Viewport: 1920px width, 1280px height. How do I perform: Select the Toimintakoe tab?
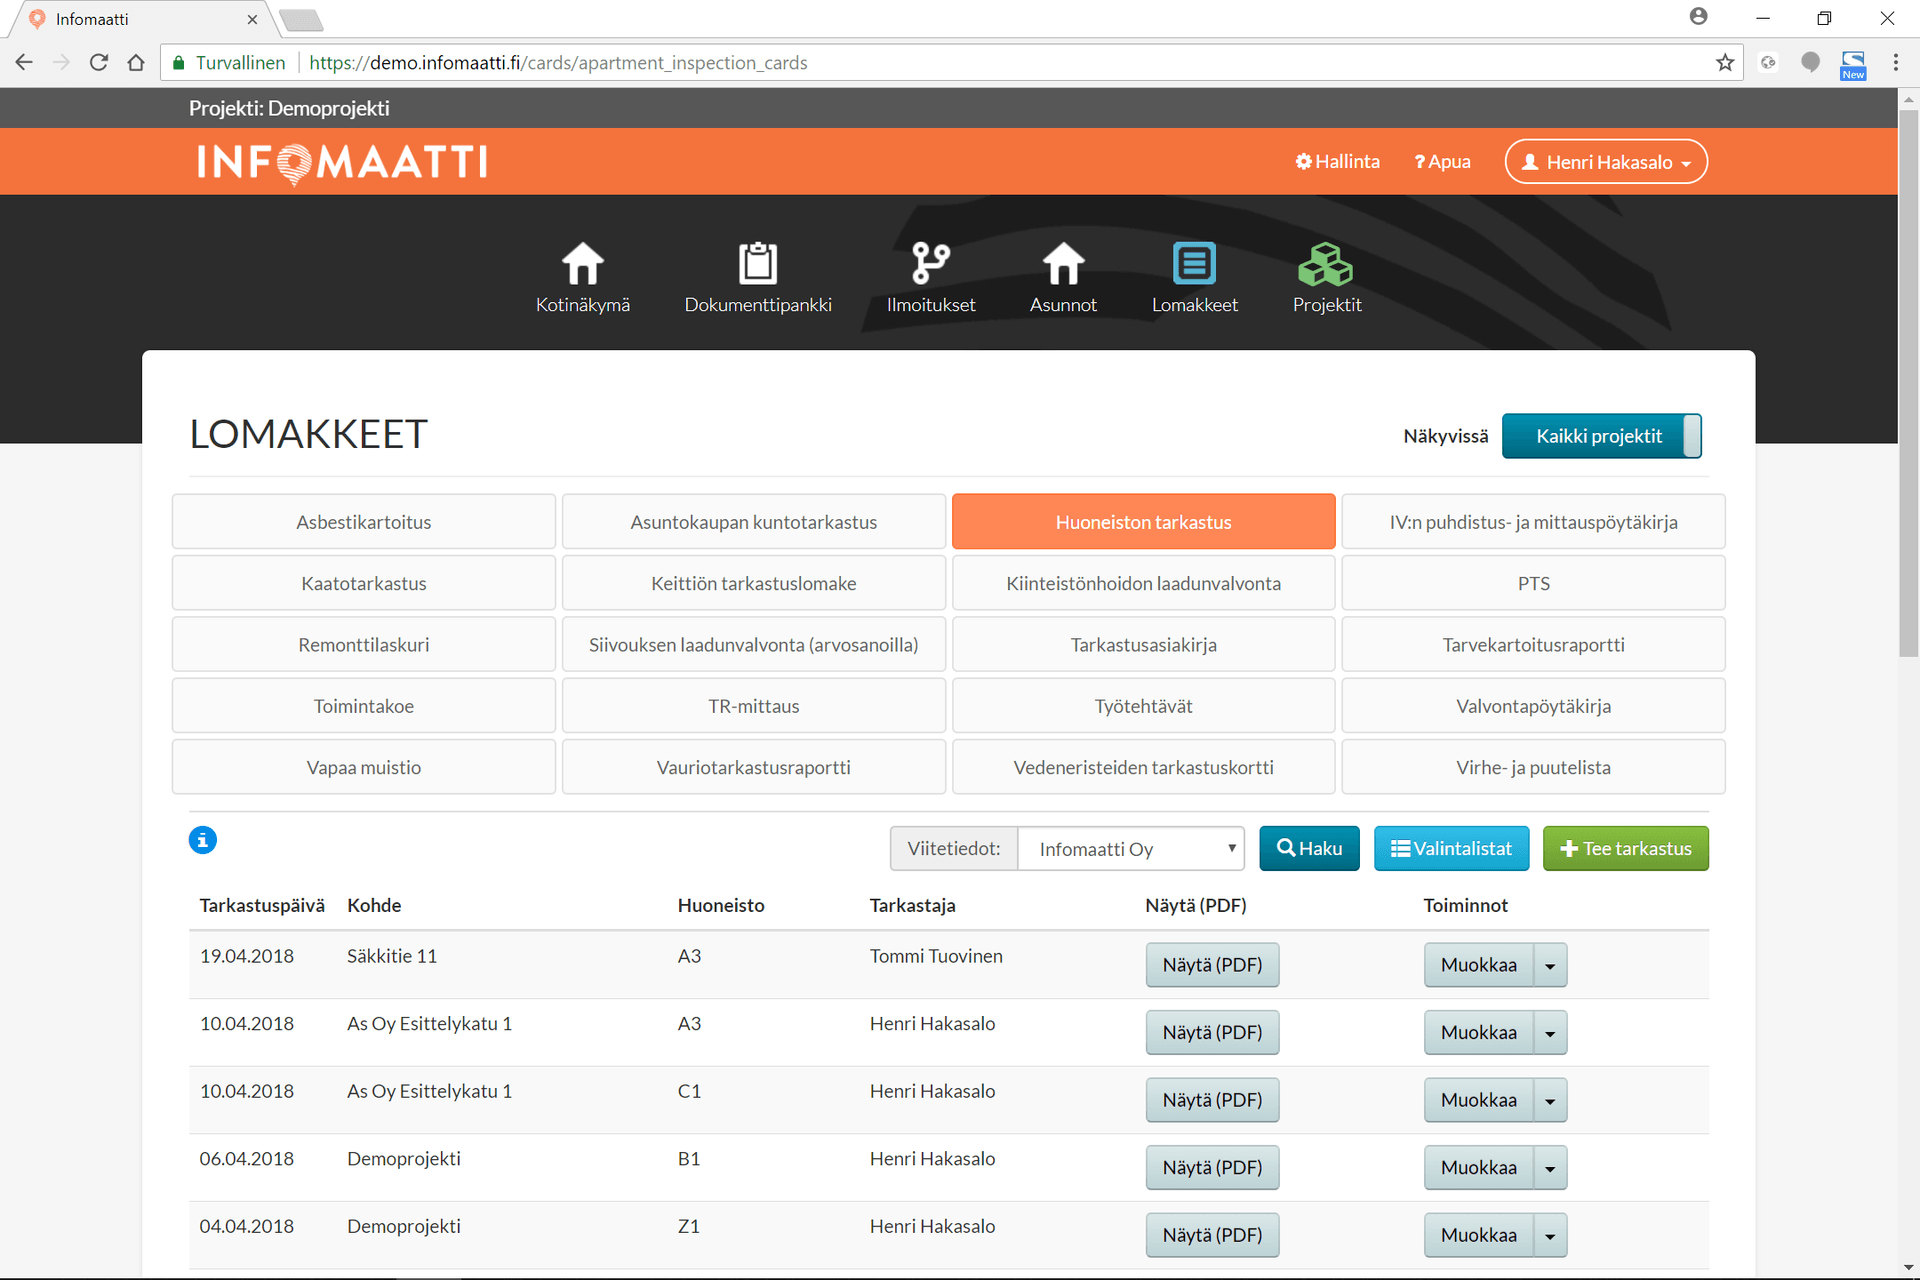(x=364, y=706)
